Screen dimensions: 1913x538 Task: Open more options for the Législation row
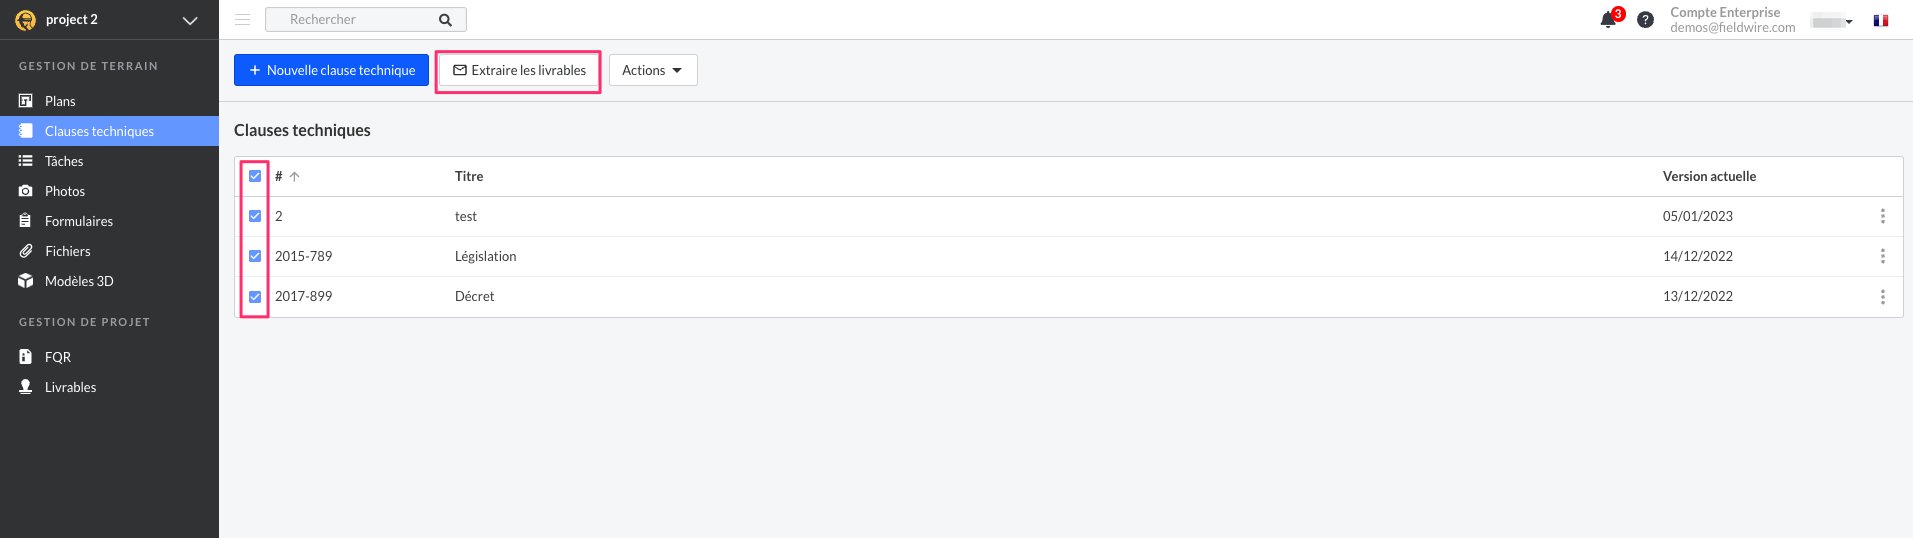click(x=1882, y=256)
